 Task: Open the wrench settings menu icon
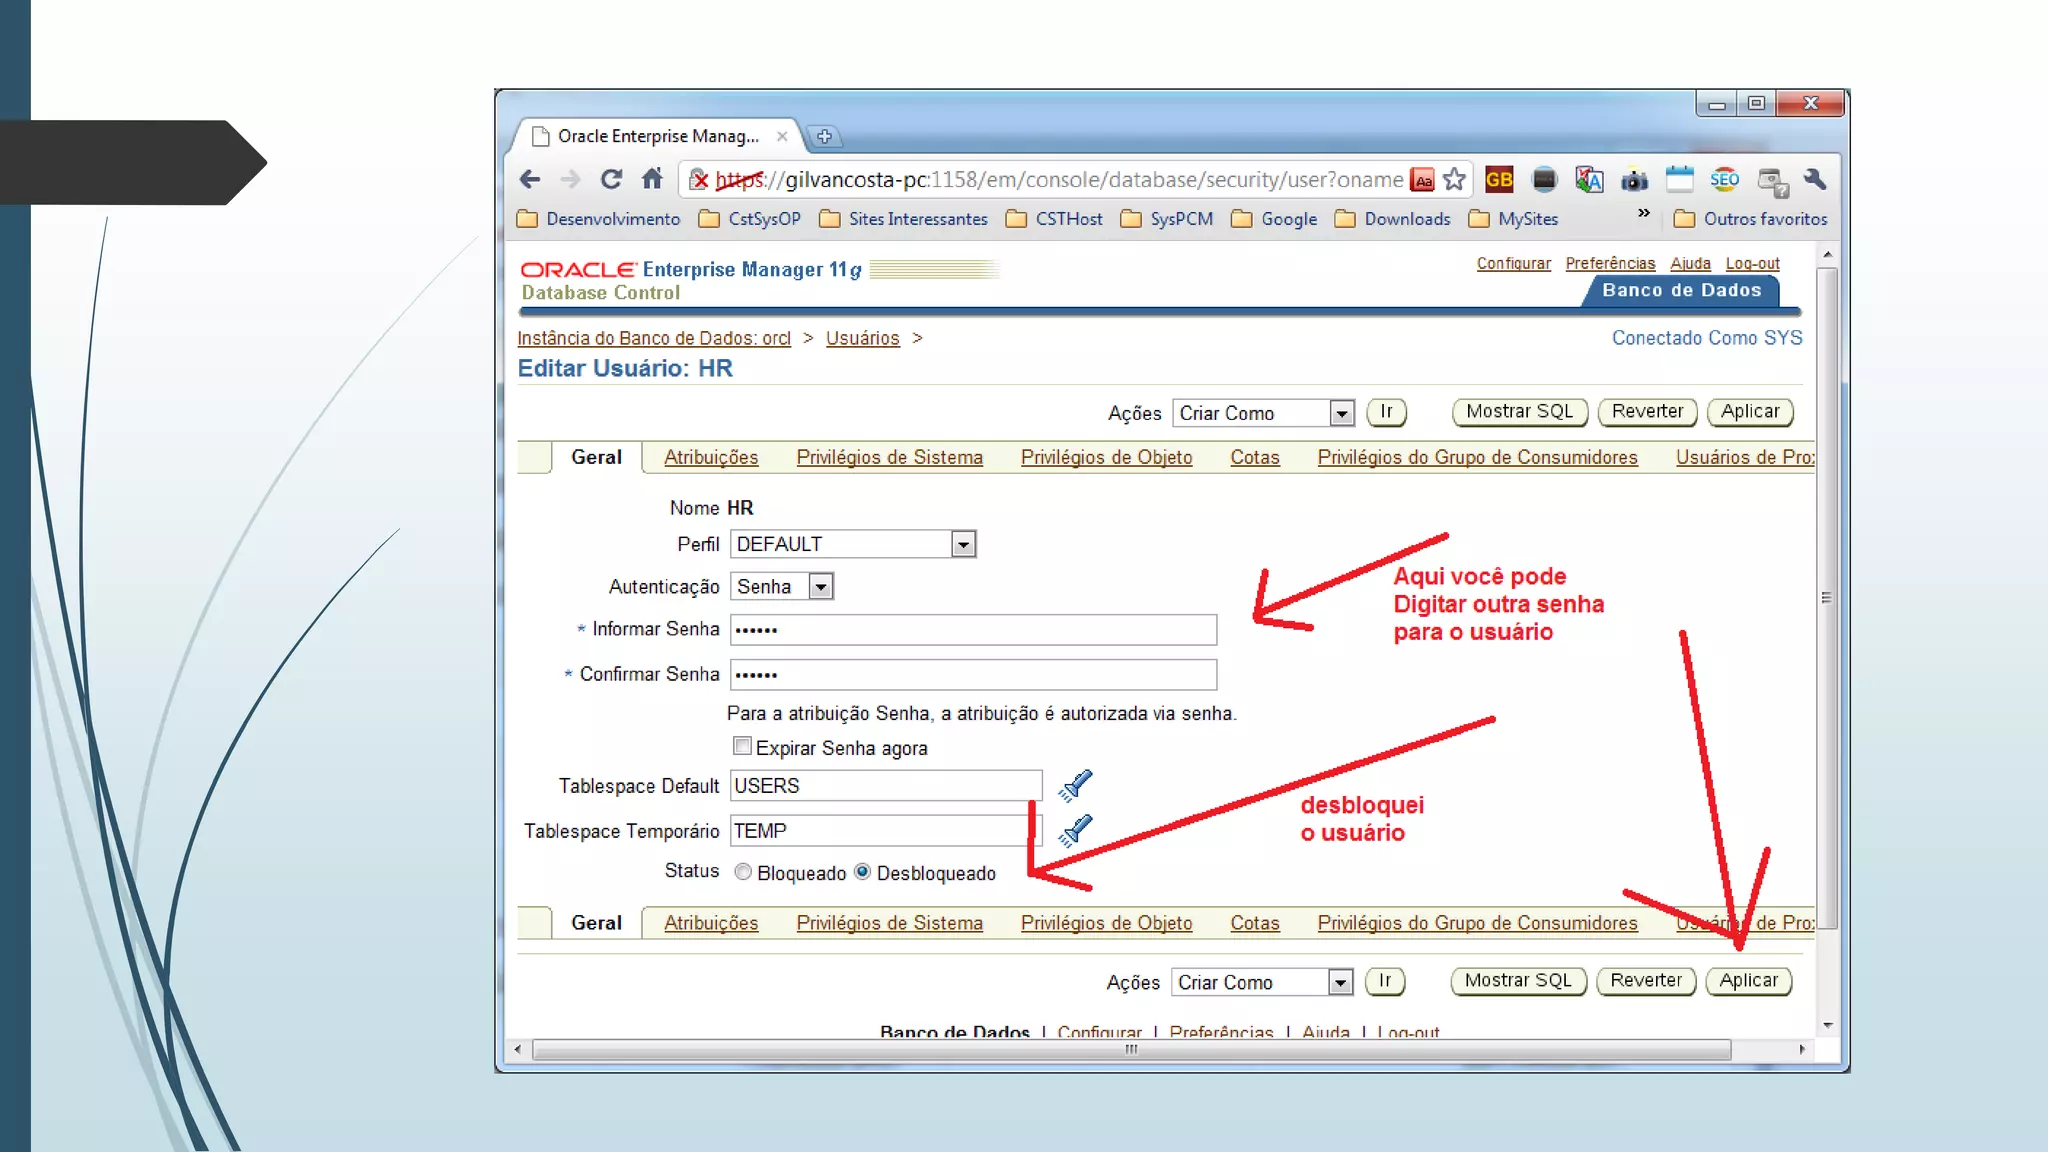point(1815,180)
